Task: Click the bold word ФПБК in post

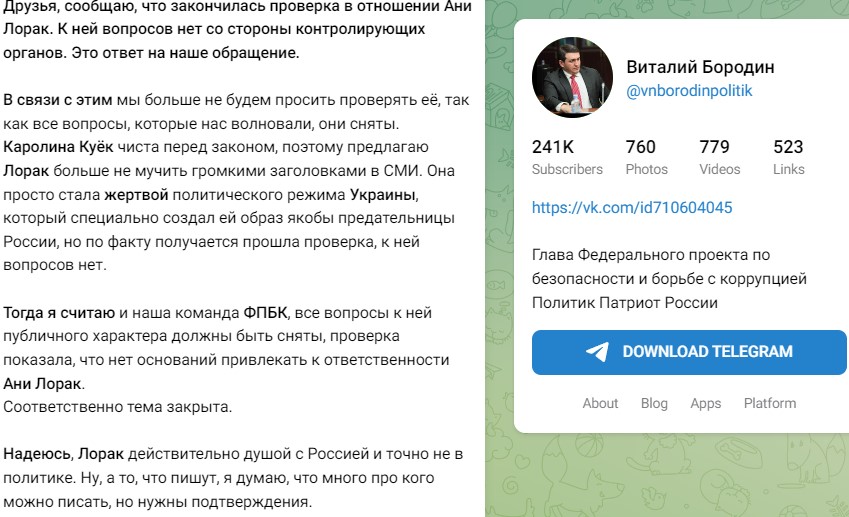Action: click(x=265, y=312)
